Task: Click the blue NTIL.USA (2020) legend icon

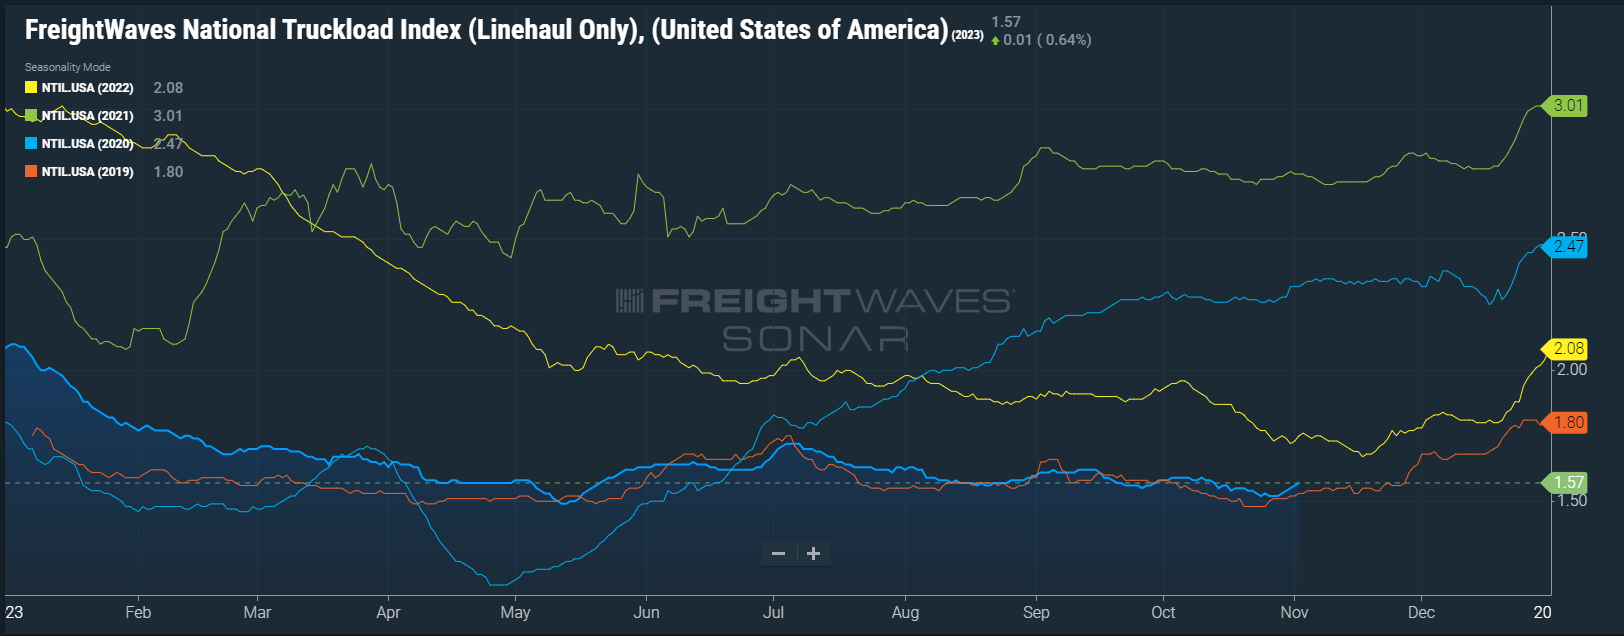Action: click(x=30, y=142)
